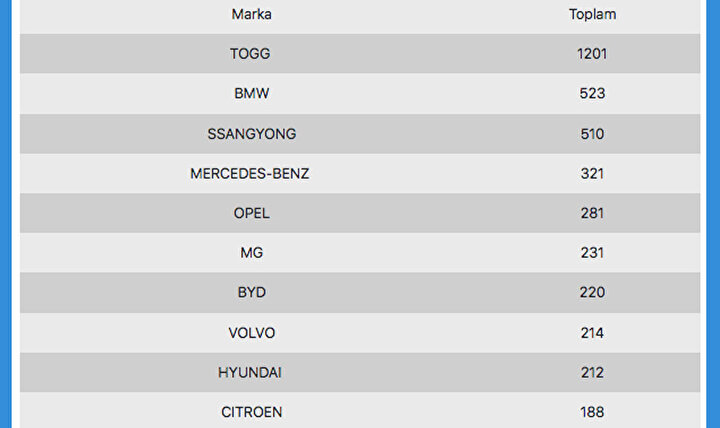Click the Toplam column header

[592, 15]
